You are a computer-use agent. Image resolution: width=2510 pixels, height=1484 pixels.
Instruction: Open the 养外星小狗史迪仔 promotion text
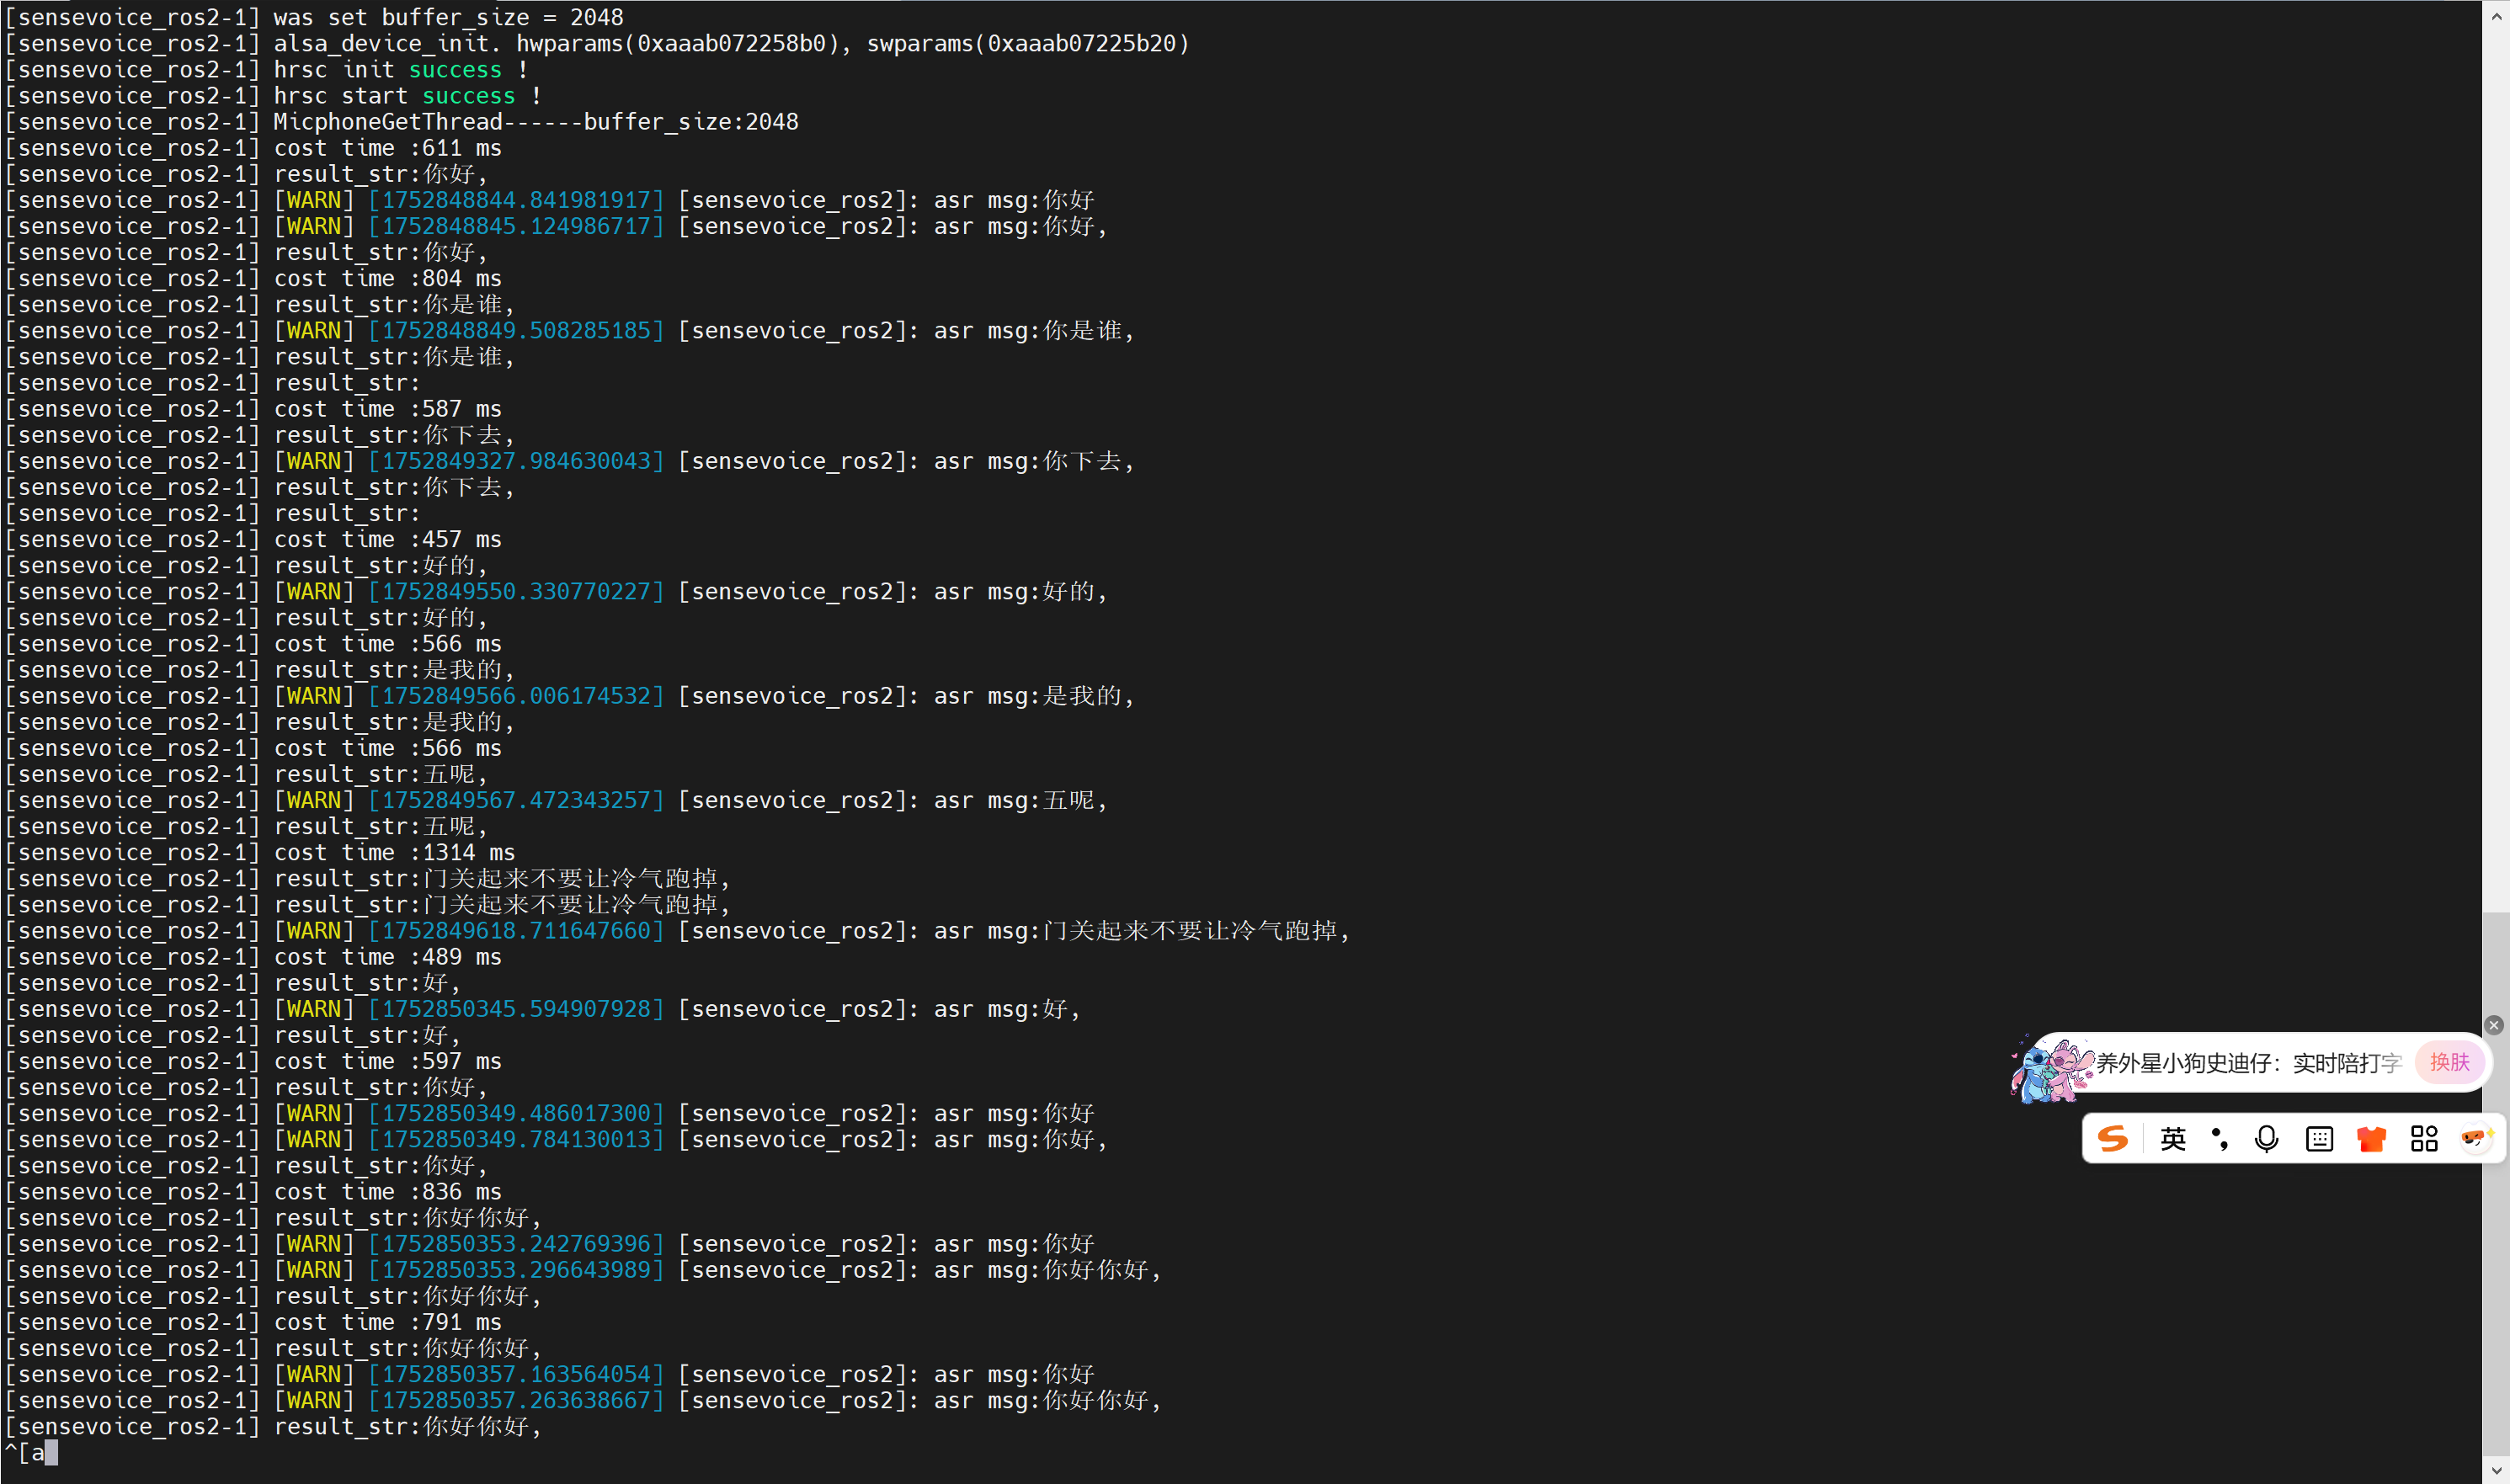(x=2249, y=1063)
